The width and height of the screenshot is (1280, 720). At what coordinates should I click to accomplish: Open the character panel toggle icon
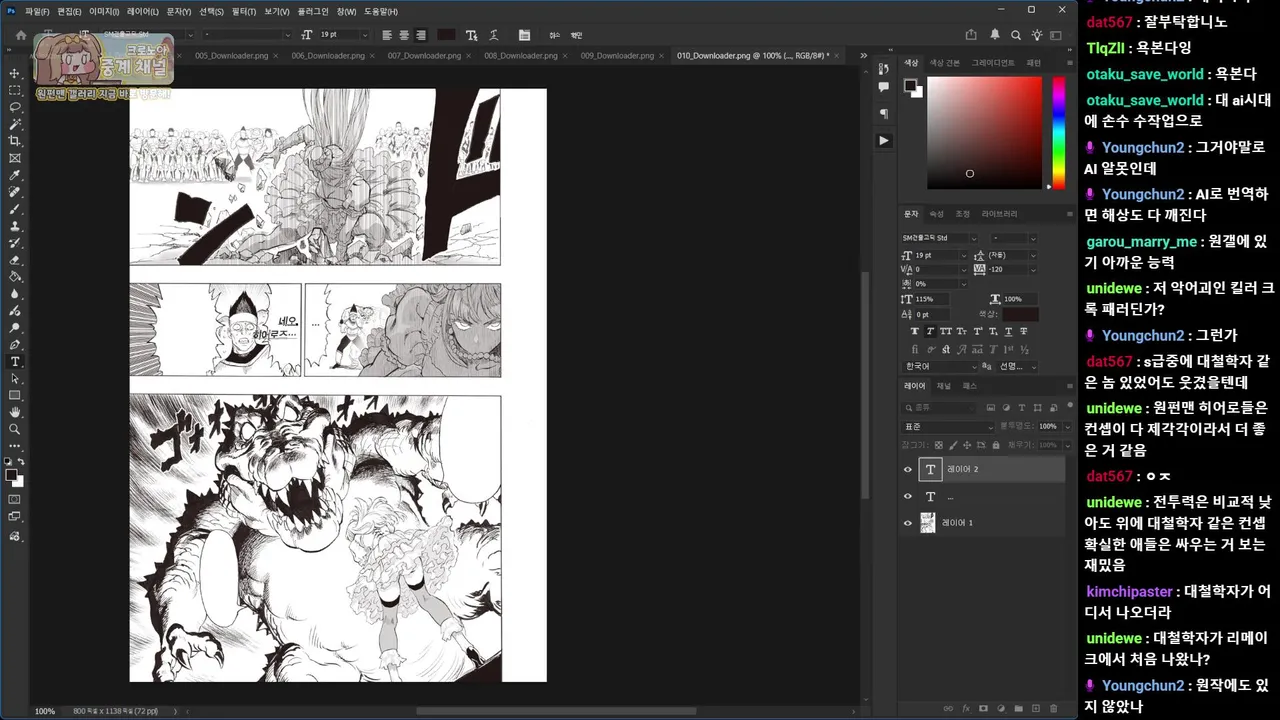pyautogui.click(x=524, y=35)
